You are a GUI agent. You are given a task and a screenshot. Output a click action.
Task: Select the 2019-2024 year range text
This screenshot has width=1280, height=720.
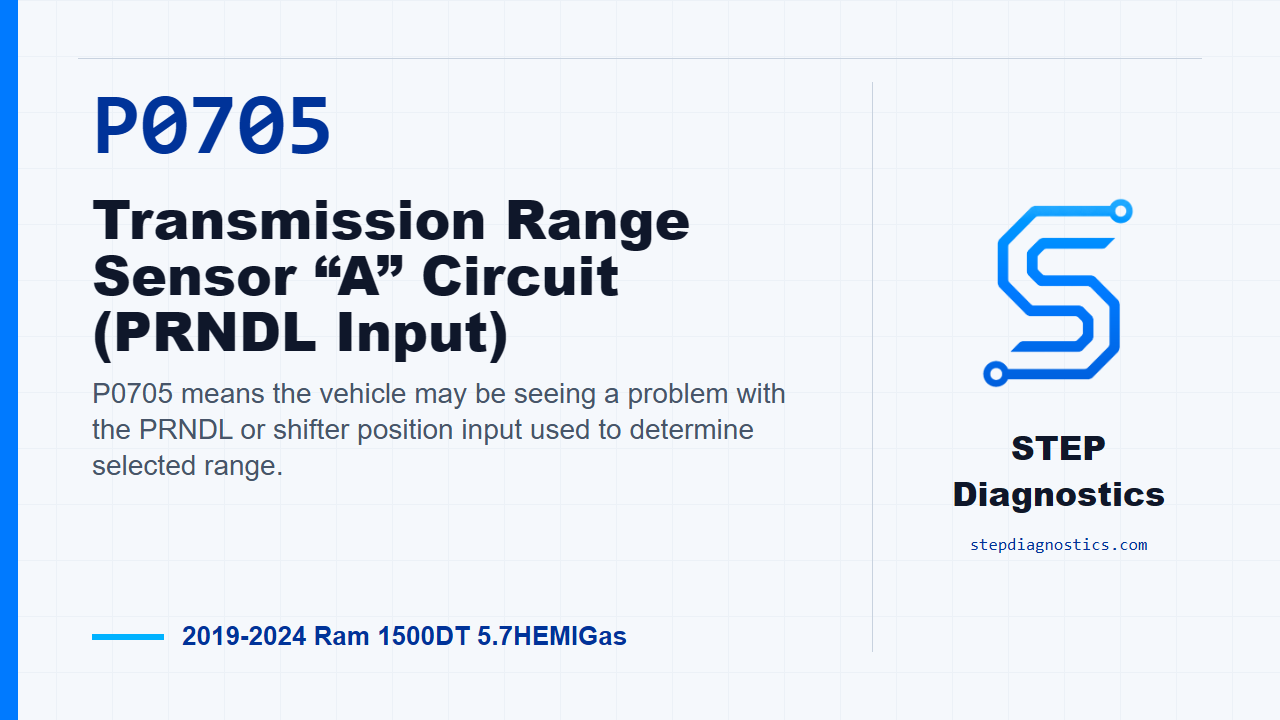click(x=244, y=636)
